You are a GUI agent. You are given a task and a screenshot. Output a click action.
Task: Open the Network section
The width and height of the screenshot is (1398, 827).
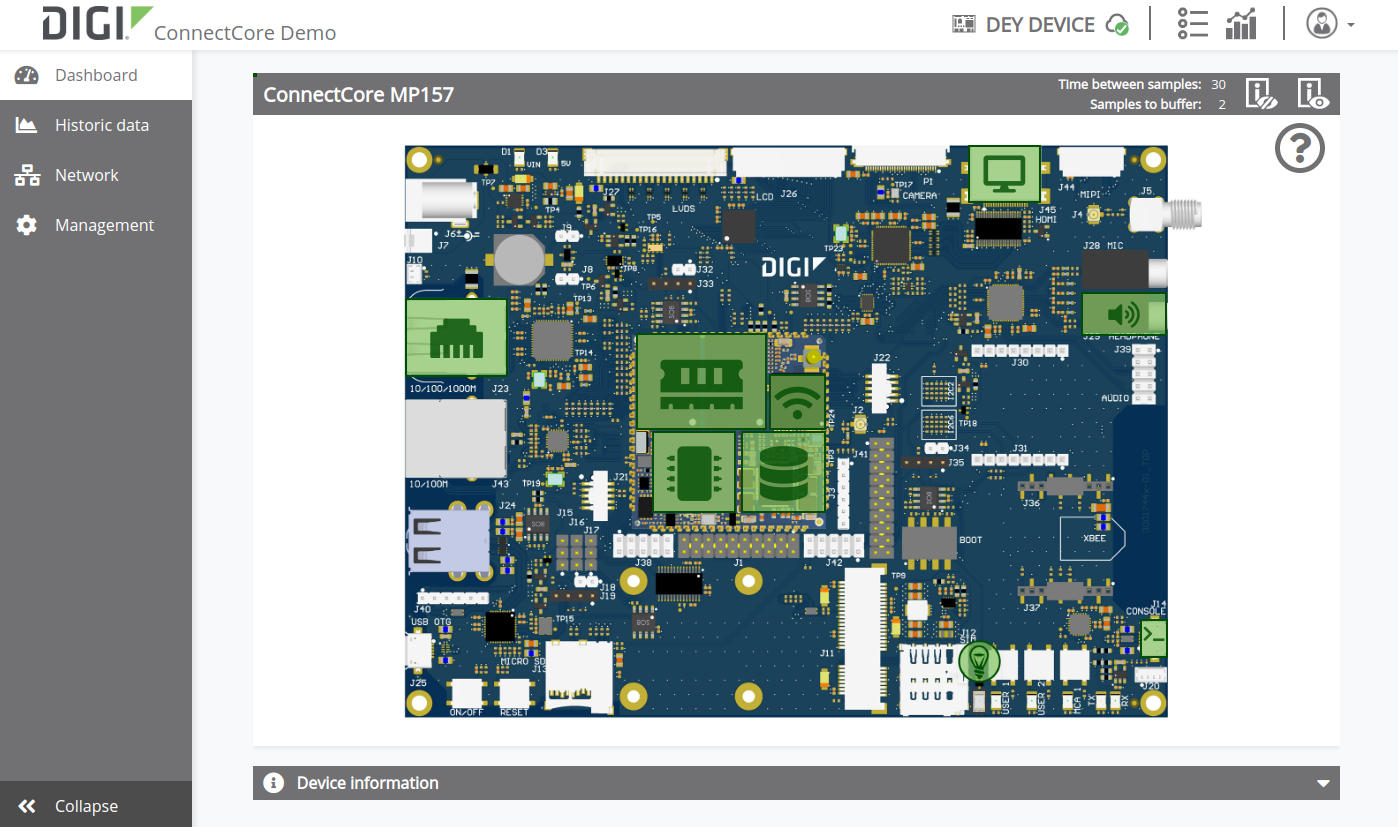coord(96,175)
